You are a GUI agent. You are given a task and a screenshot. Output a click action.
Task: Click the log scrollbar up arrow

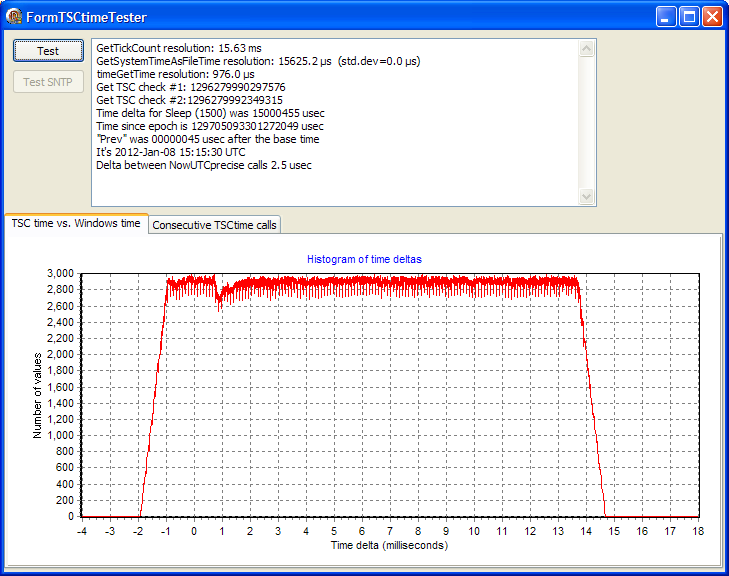click(587, 49)
